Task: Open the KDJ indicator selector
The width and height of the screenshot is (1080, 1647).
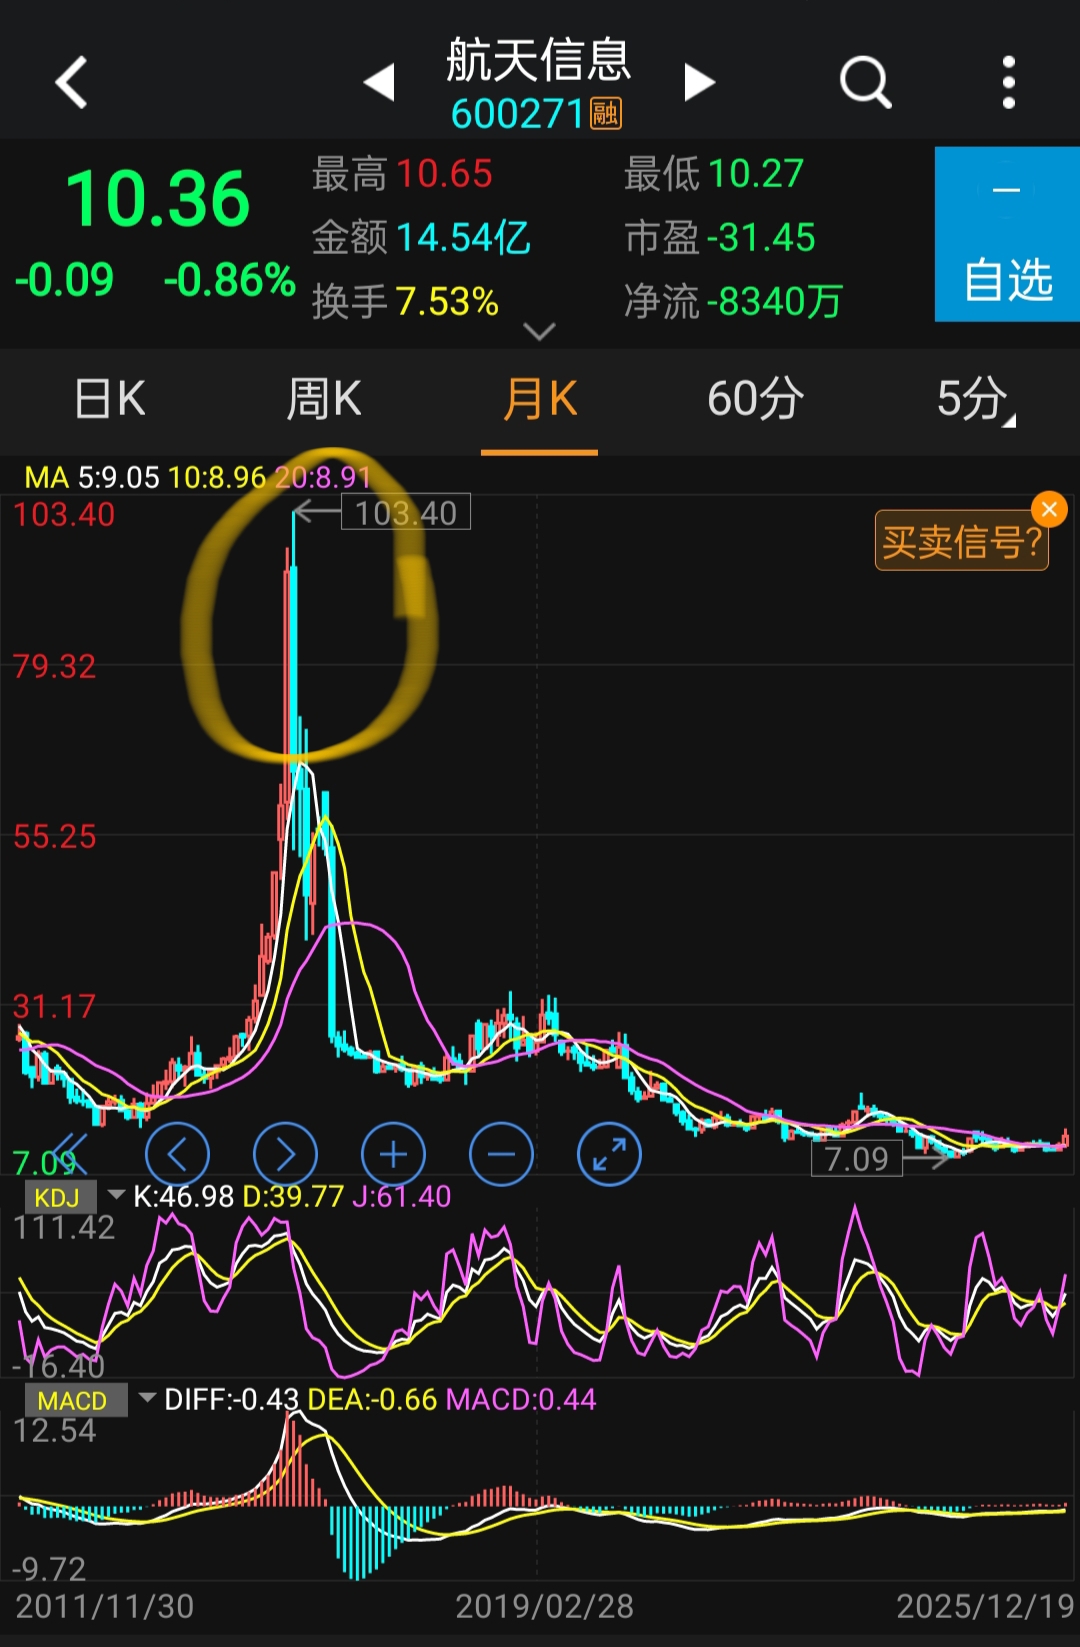Action: 73,1197
